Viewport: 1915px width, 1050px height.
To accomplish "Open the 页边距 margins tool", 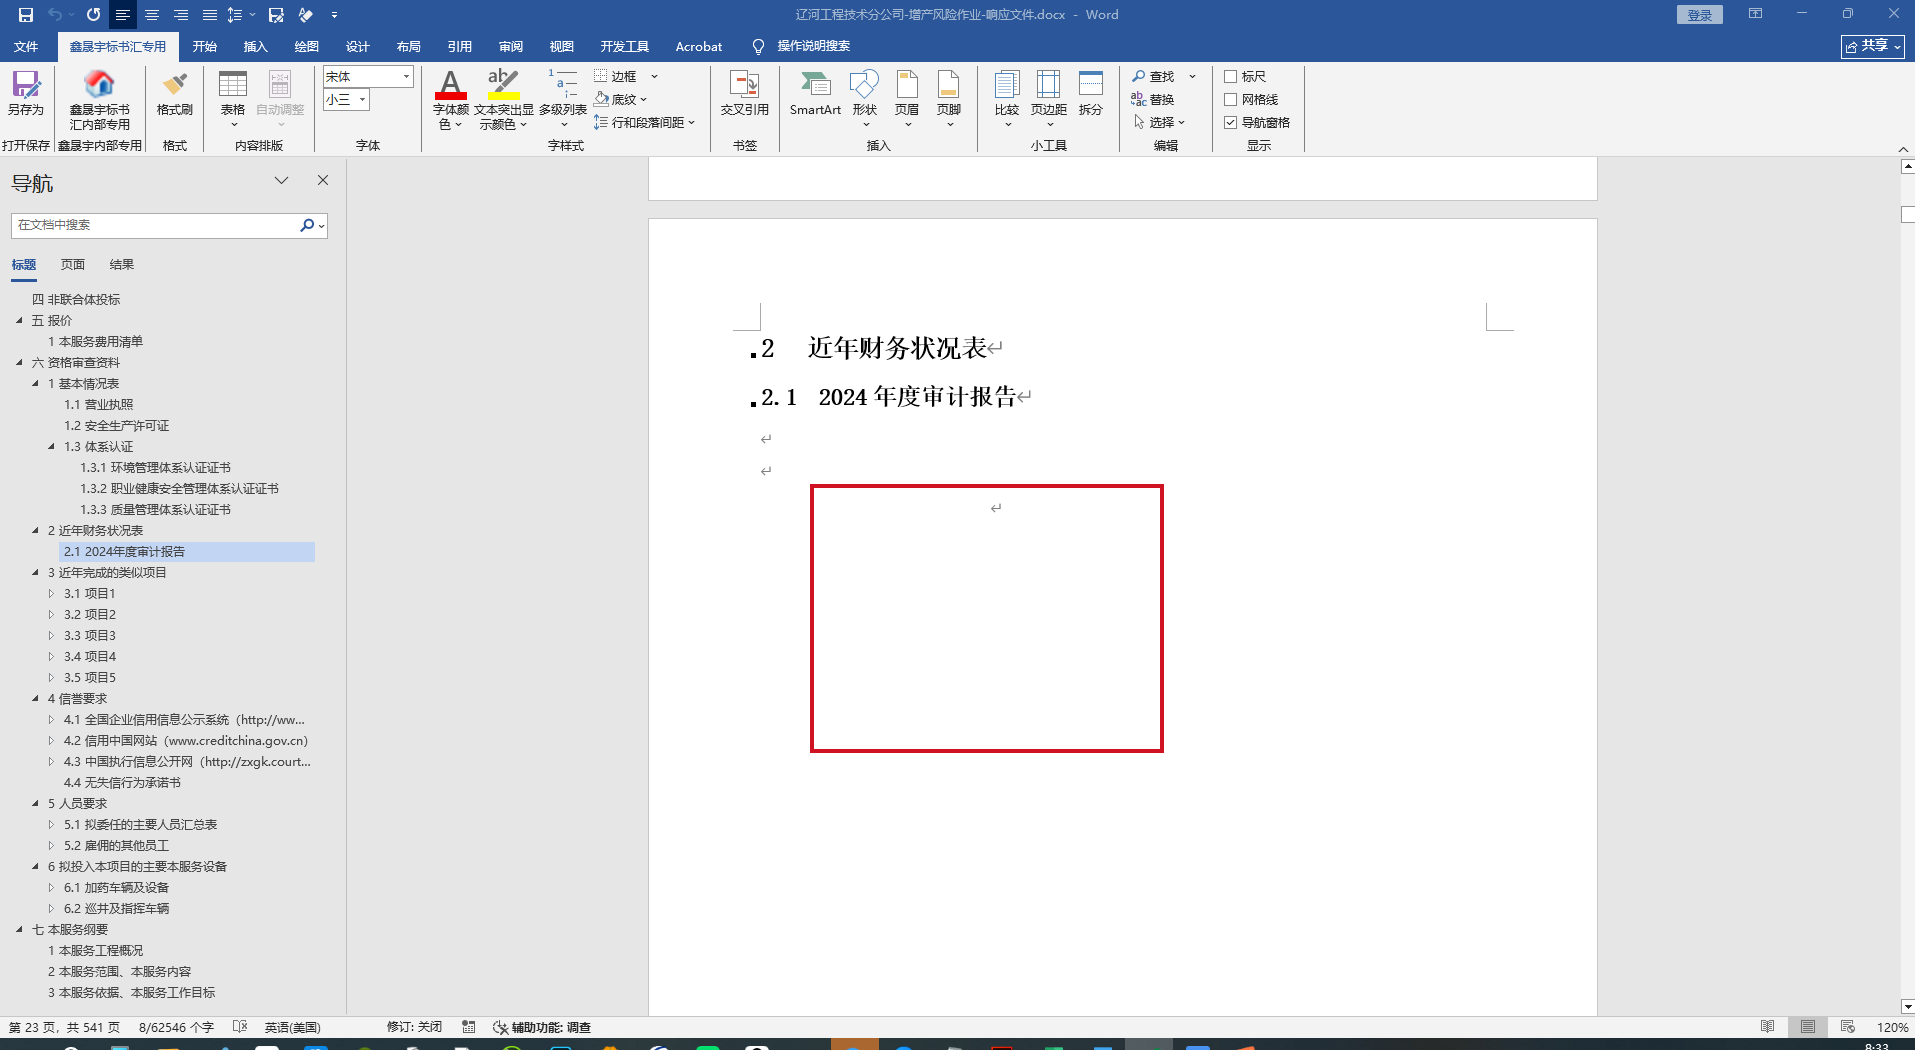I will pos(1049,98).
